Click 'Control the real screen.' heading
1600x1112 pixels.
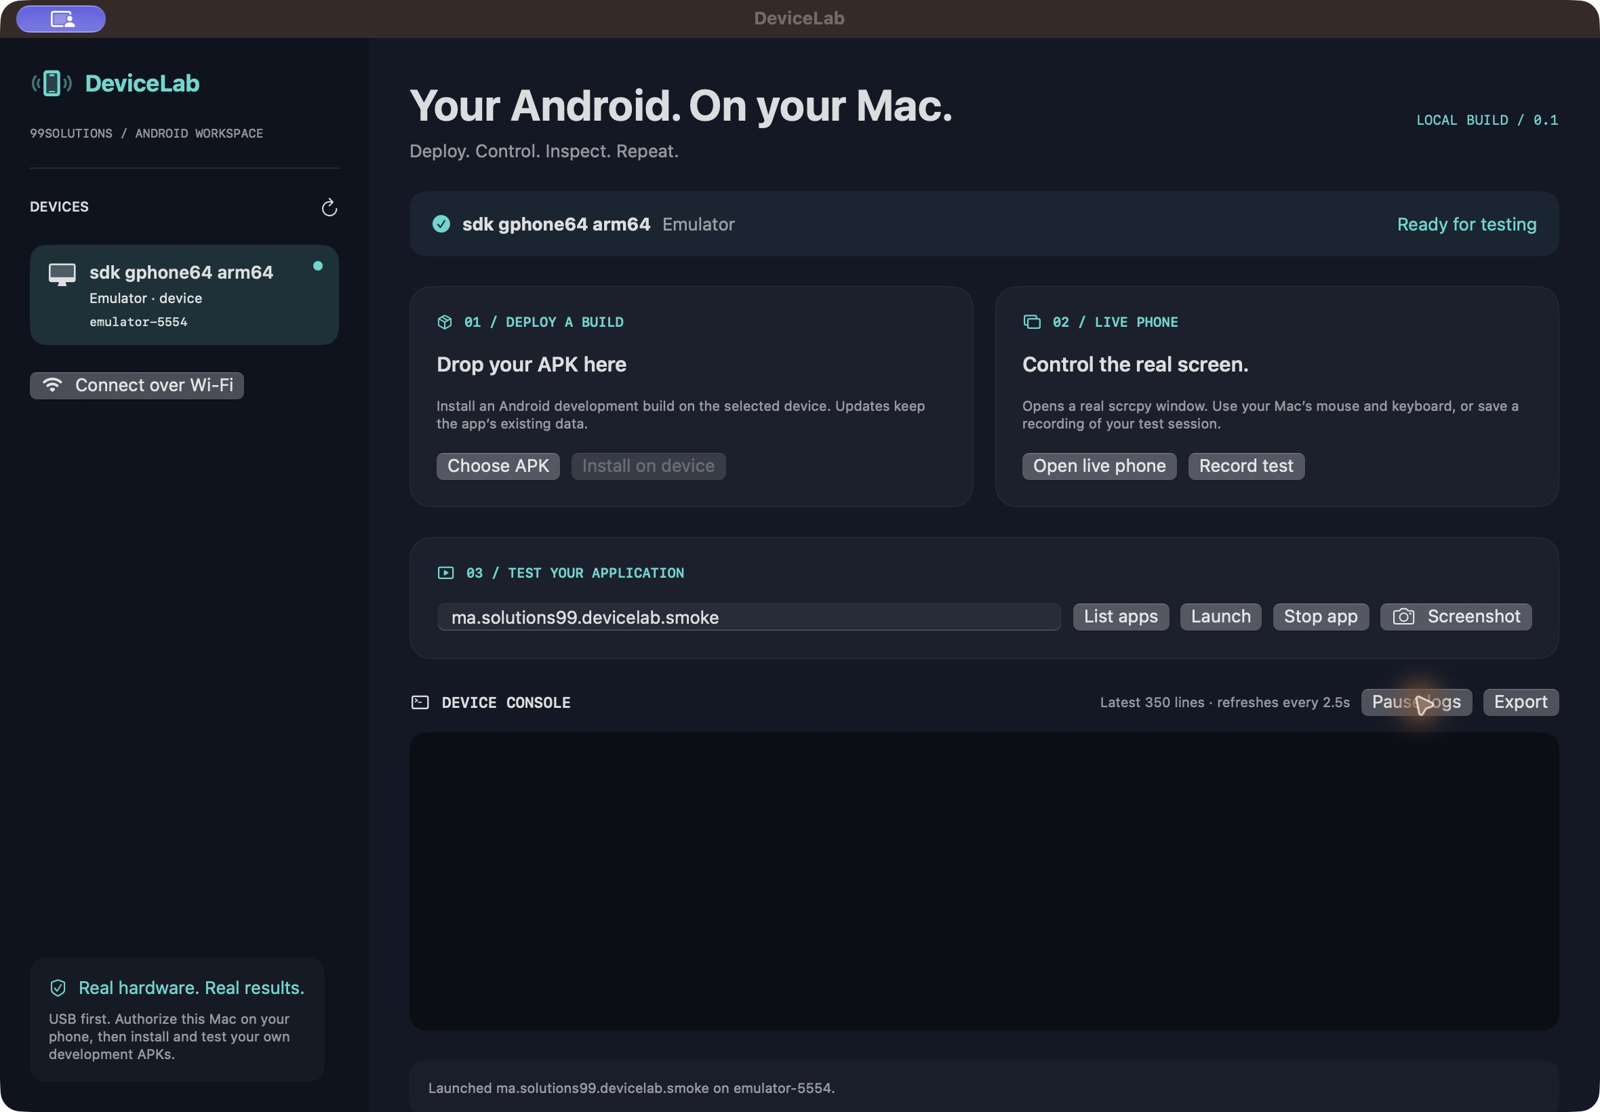pyautogui.click(x=1135, y=364)
